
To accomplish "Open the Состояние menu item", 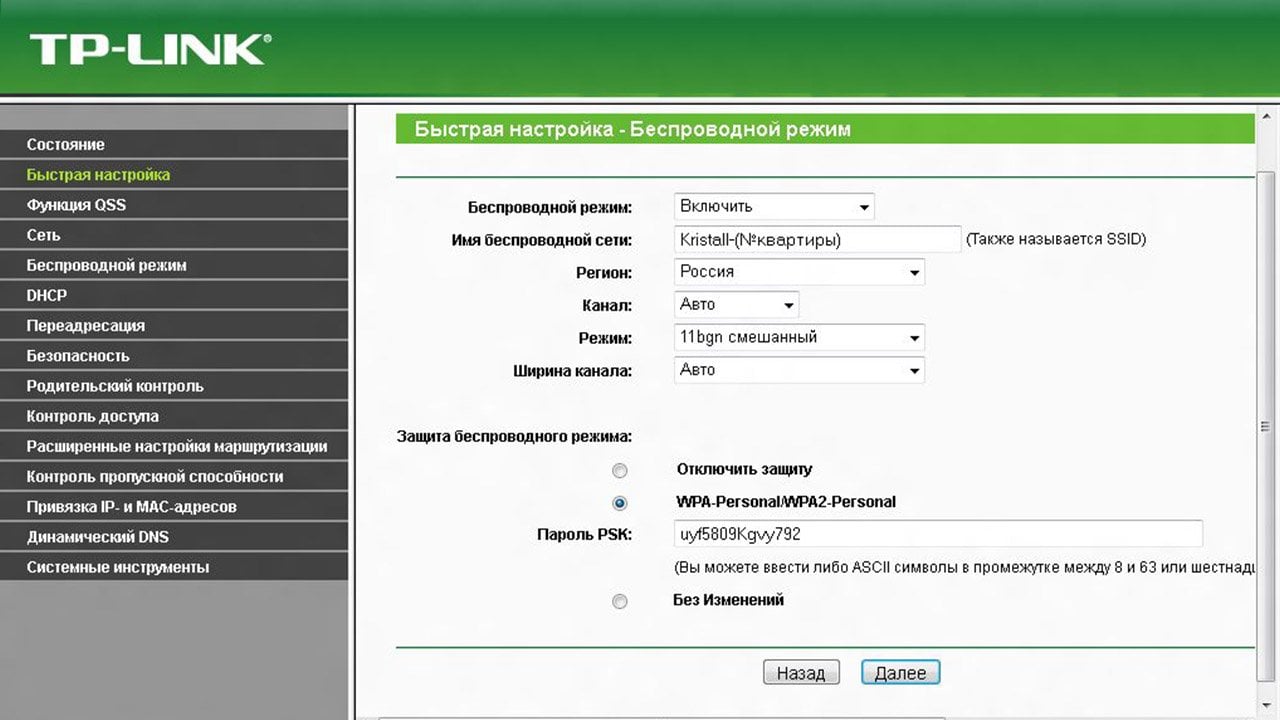I will pyautogui.click(x=174, y=145).
